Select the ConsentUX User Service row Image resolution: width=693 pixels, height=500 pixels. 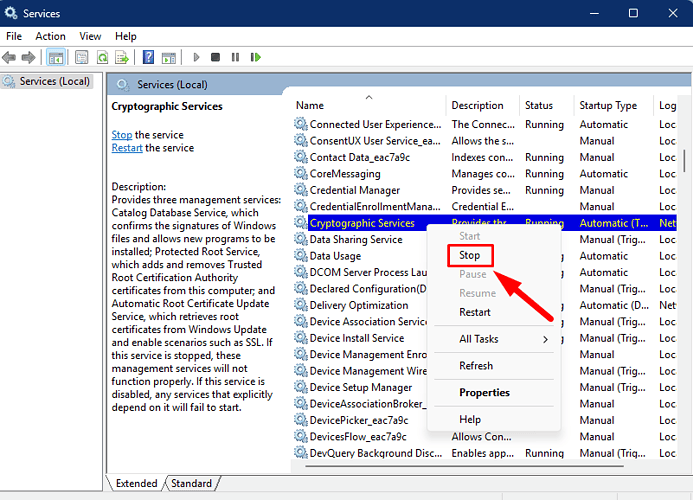(485, 141)
